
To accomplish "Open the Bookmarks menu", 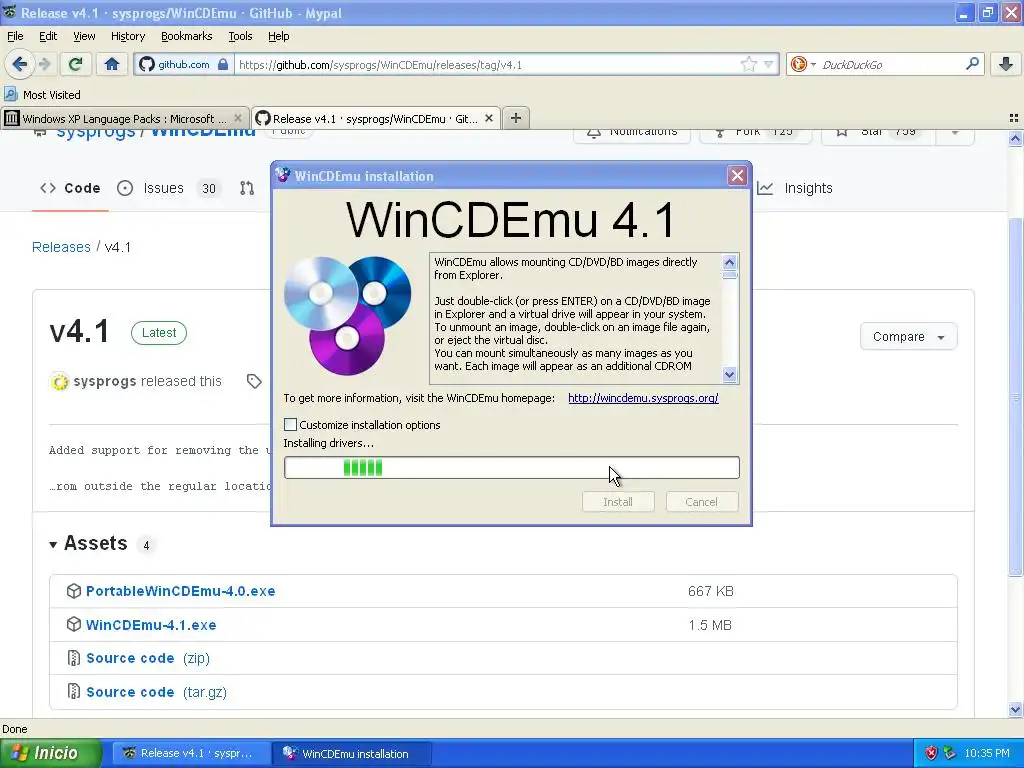I will [x=186, y=36].
